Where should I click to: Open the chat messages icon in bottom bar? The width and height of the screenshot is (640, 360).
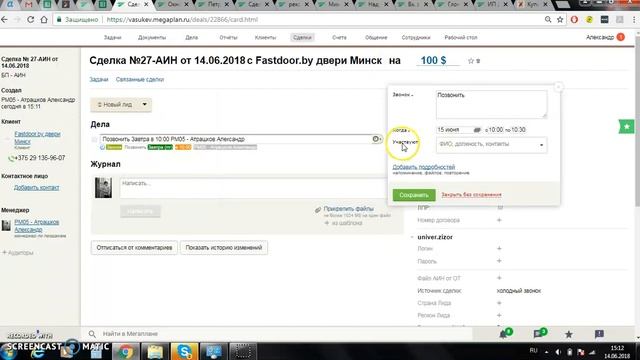[x=538, y=334]
